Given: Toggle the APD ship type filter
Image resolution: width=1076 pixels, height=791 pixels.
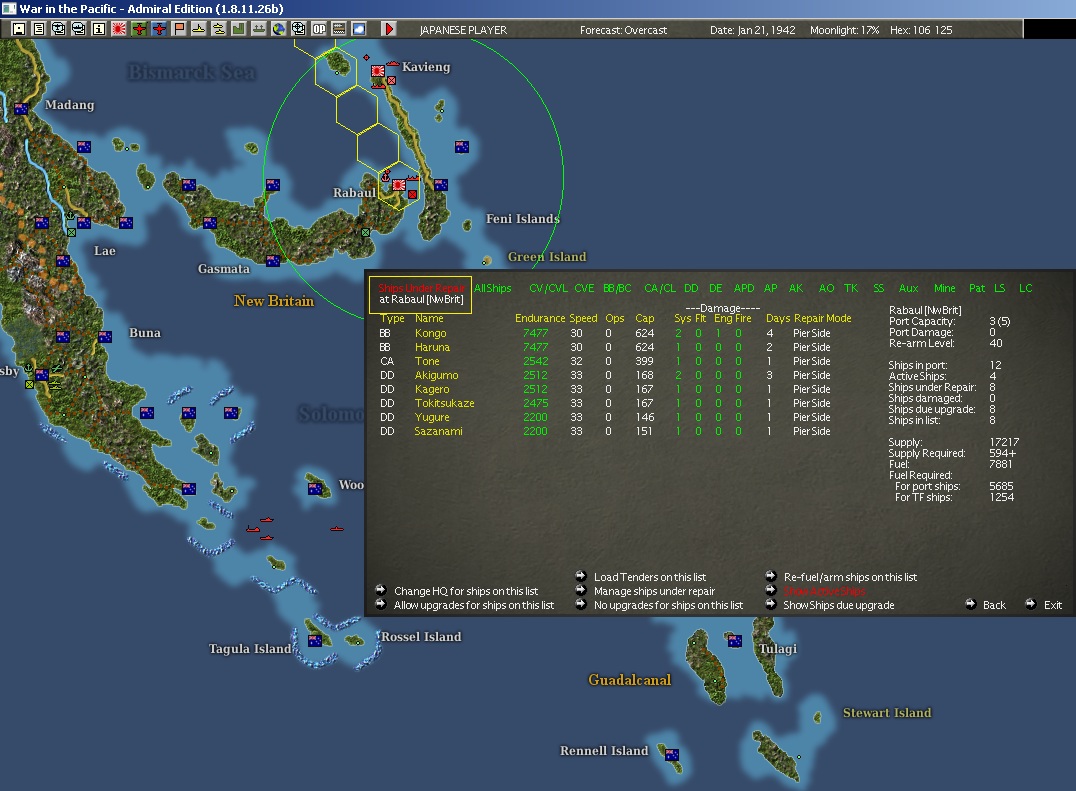Looking at the screenshot, I should pyautogui.click(x=744, y=288).
